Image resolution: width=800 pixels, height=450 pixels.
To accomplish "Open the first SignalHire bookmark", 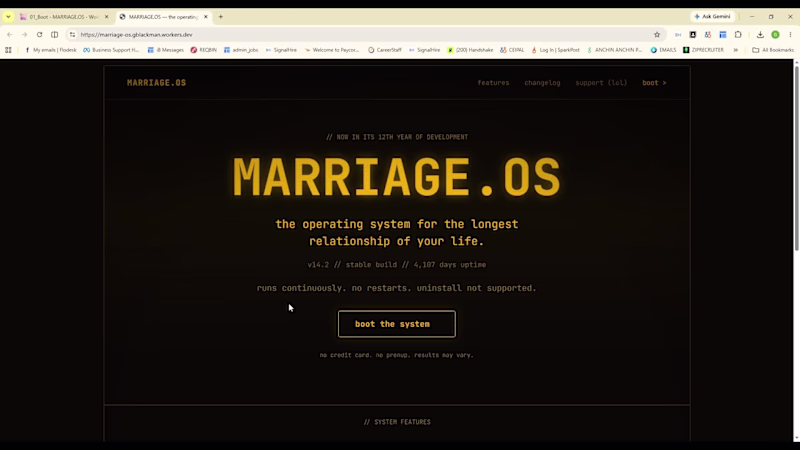I will 281,50.
